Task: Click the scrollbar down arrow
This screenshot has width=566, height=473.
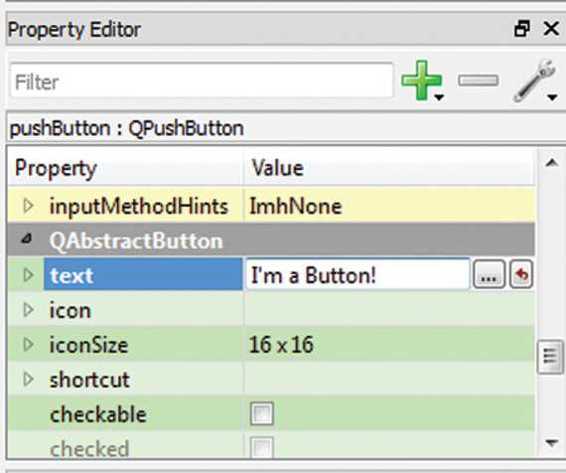Action: pos(551,442)
